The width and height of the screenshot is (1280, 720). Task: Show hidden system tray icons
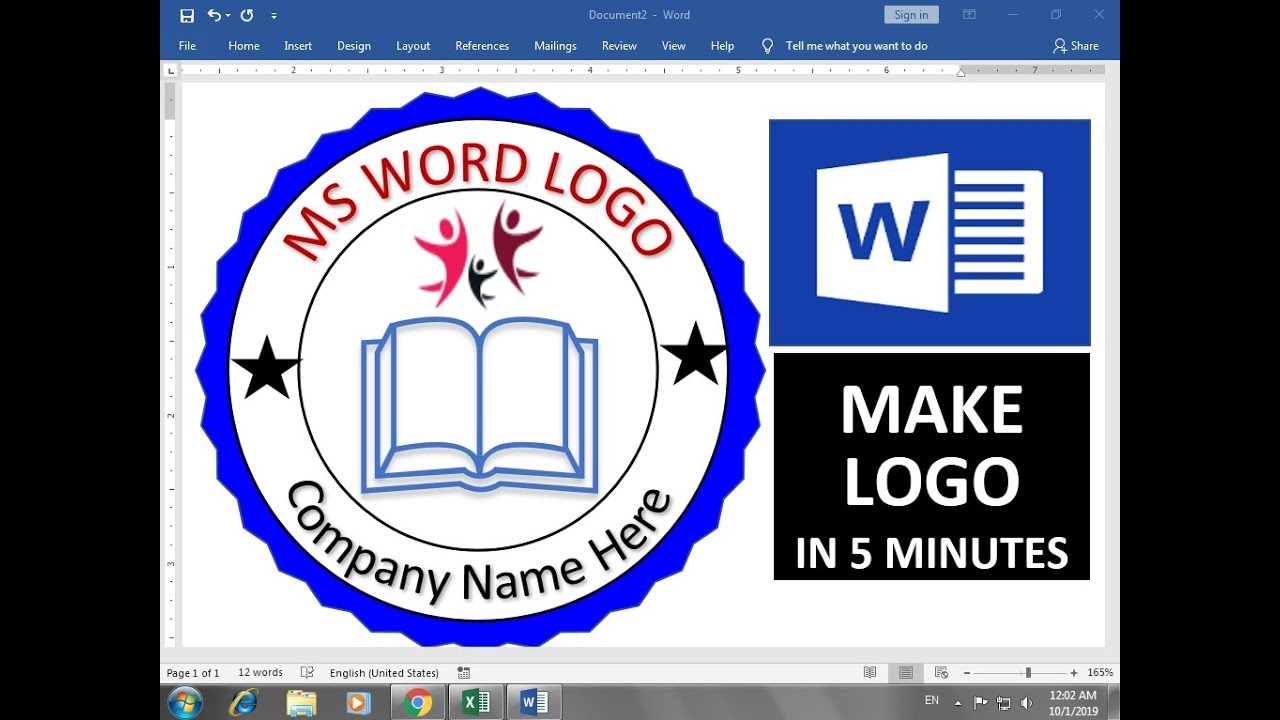959,702
